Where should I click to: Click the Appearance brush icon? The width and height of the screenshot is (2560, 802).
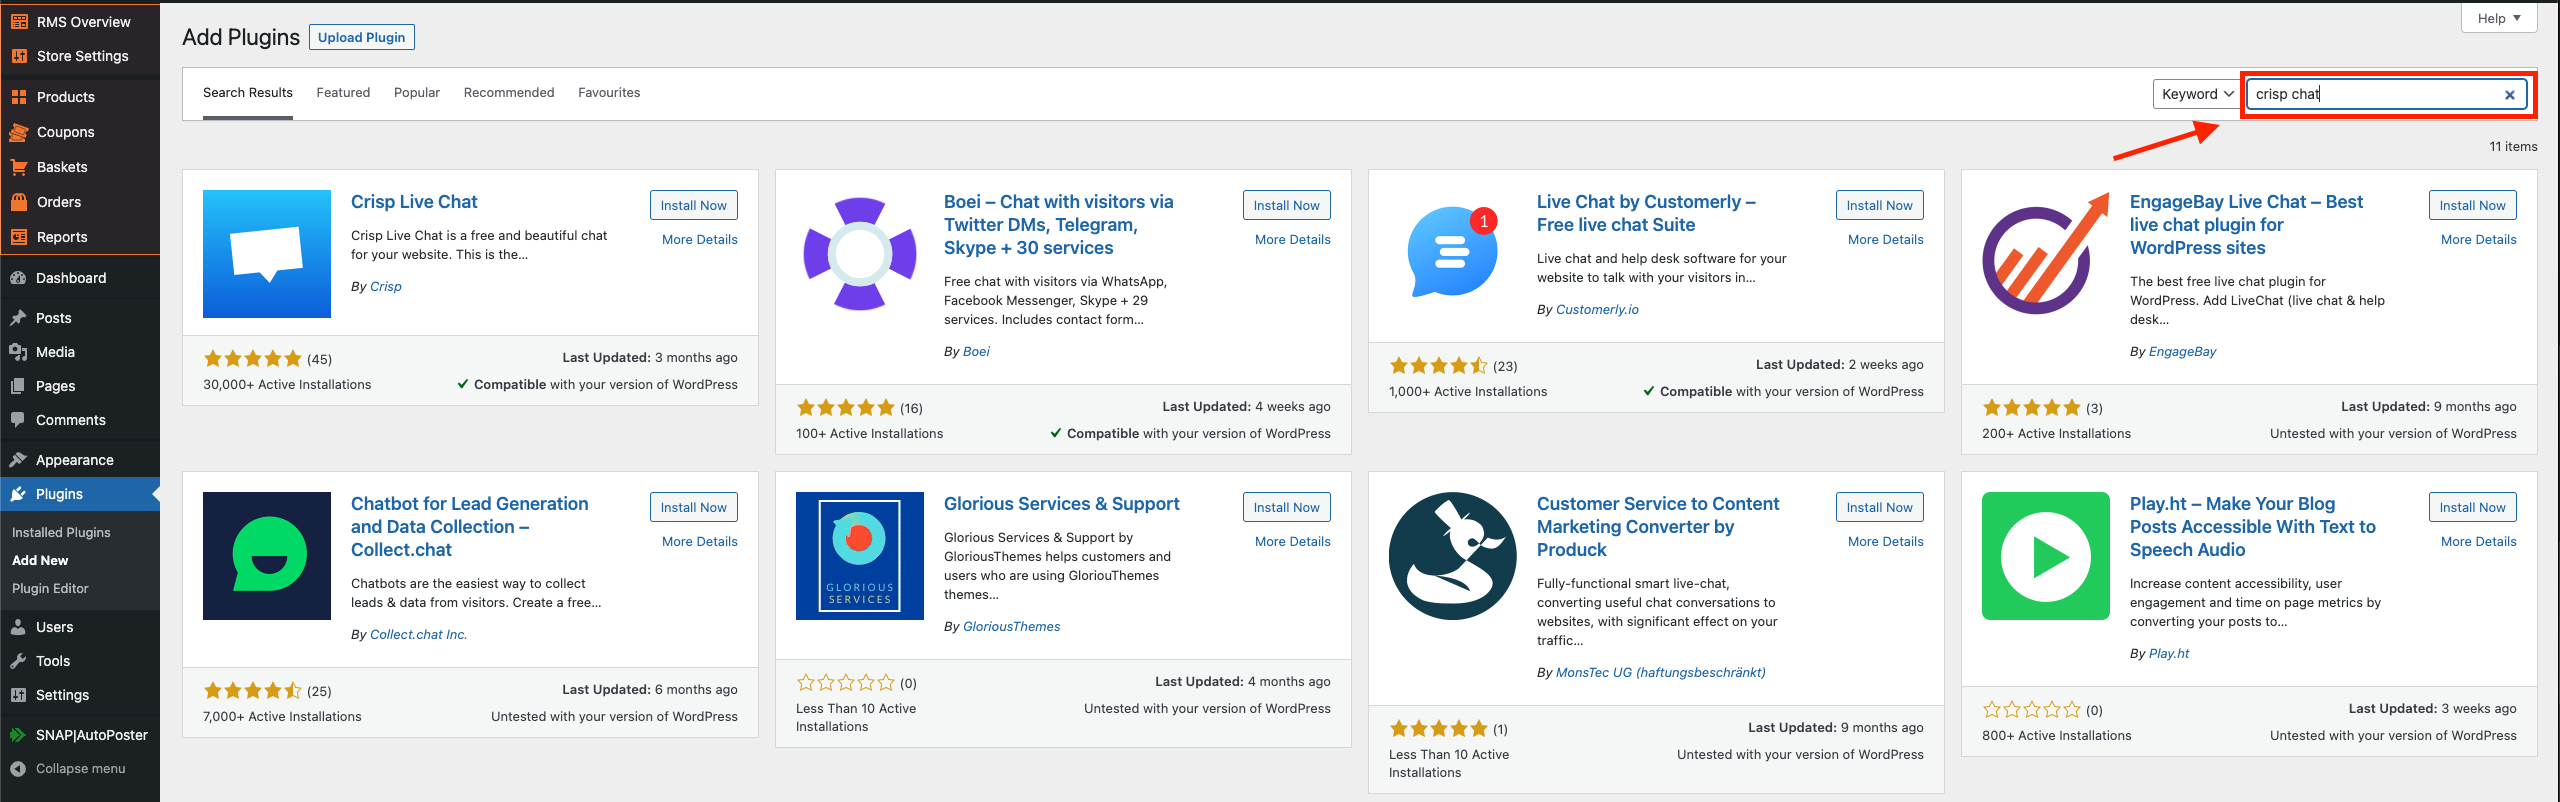tap(18, 460)
